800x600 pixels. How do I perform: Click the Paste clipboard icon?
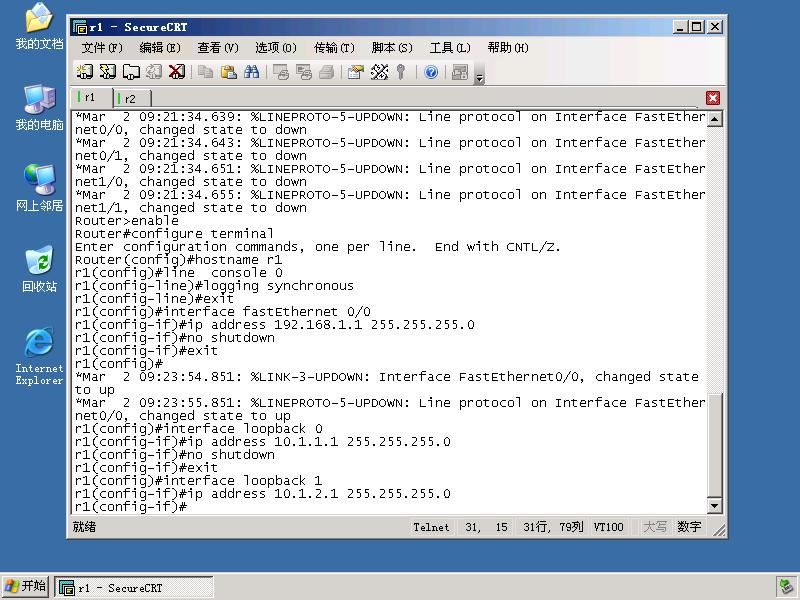pyautogui.click(x=229, y=72)
